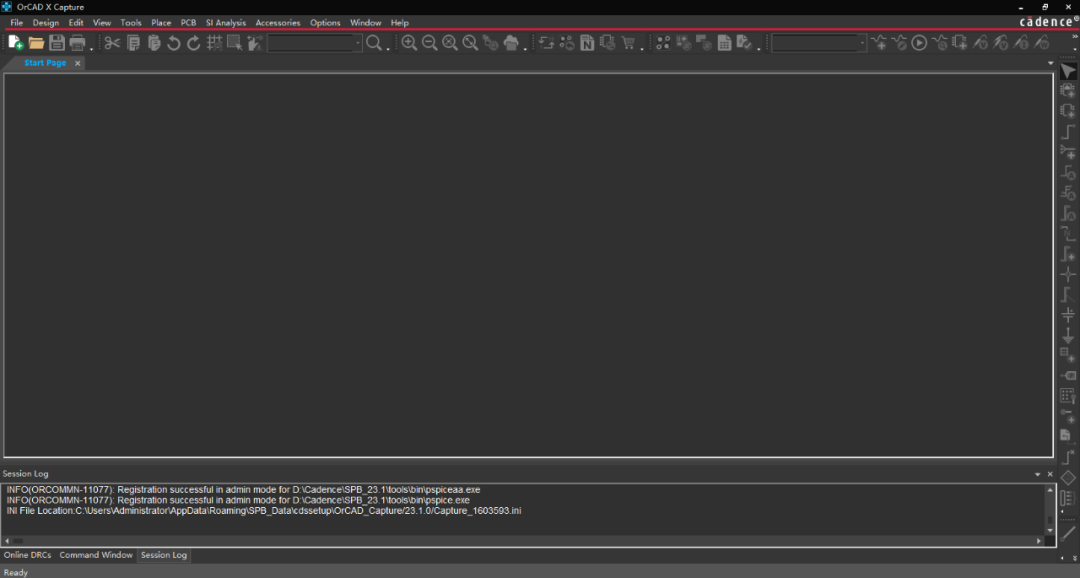
Task: Expand the Session Log panel options arrow
Action: [x=1037, y=474]
